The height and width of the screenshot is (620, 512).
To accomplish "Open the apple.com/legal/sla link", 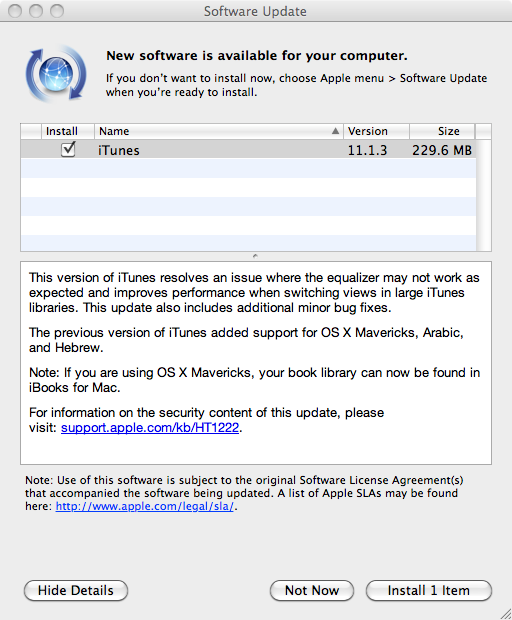I will [x=145, y=506].
